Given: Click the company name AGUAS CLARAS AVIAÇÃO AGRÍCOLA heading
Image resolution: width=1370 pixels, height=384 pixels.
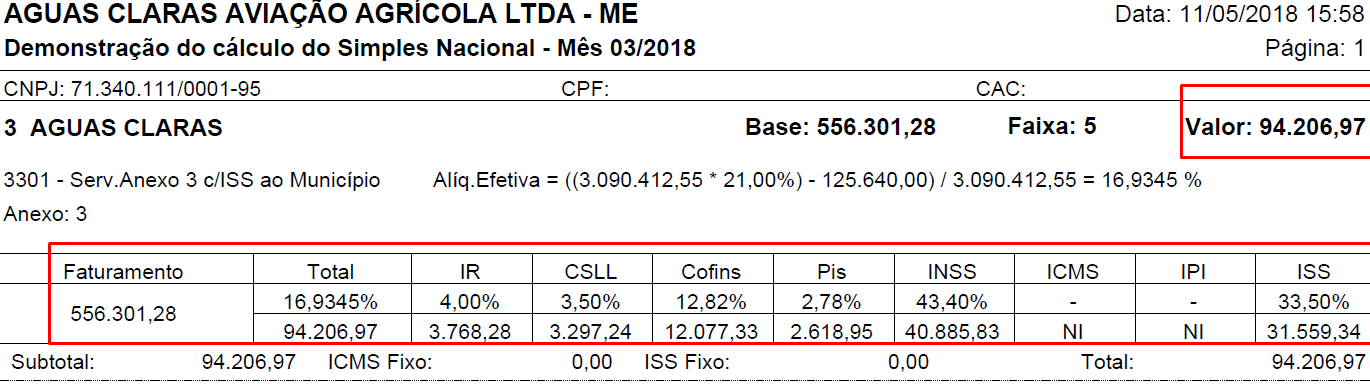Looking at the screenshot, I should tap(322, 15).
